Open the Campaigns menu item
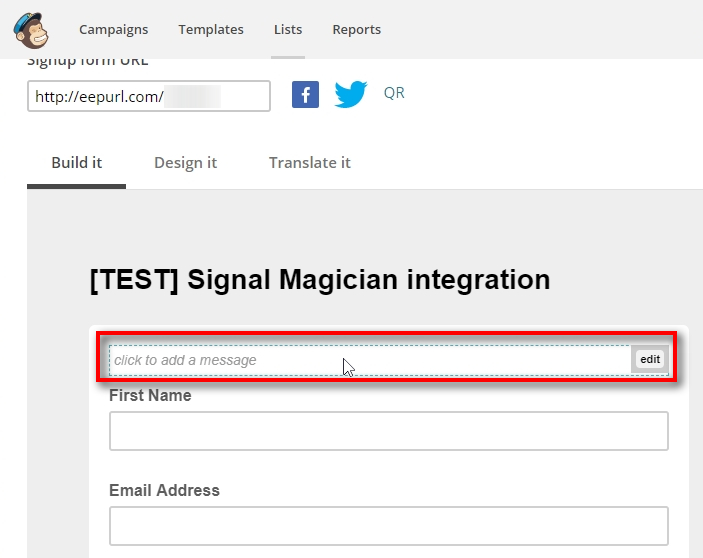 tap(113, 30)
